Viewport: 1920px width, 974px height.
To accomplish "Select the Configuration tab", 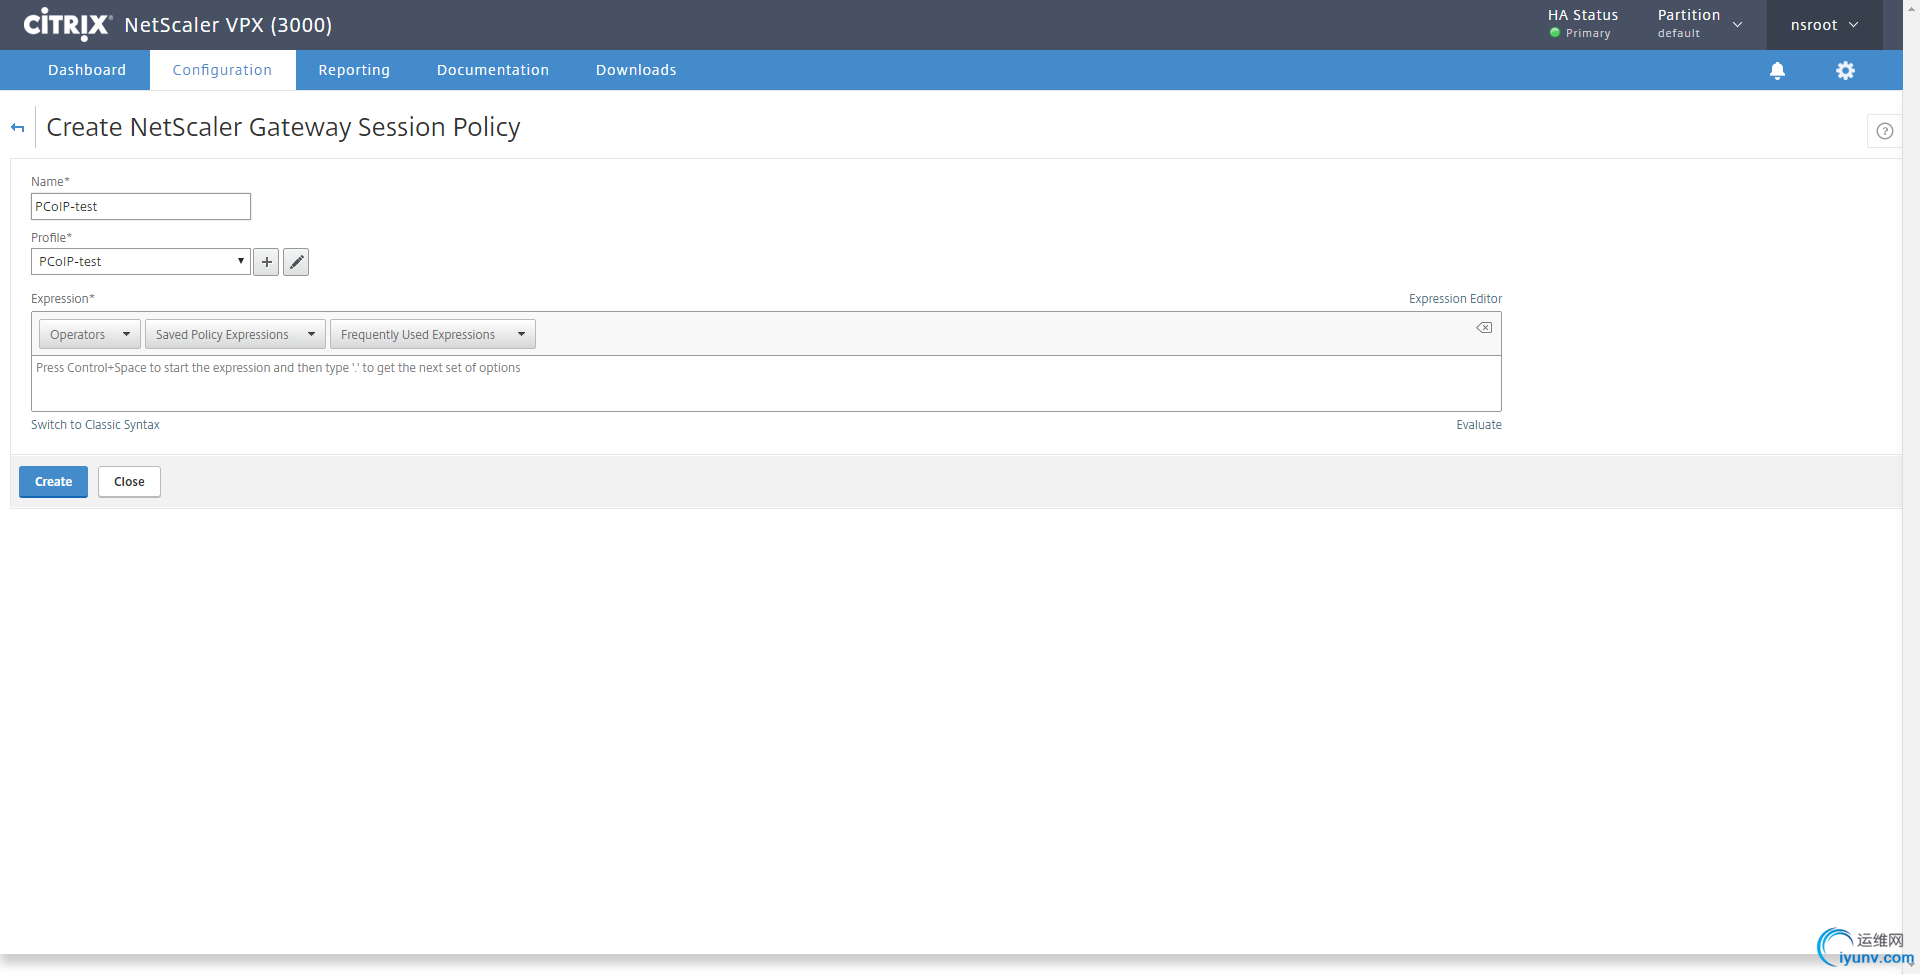I will 222,70.
